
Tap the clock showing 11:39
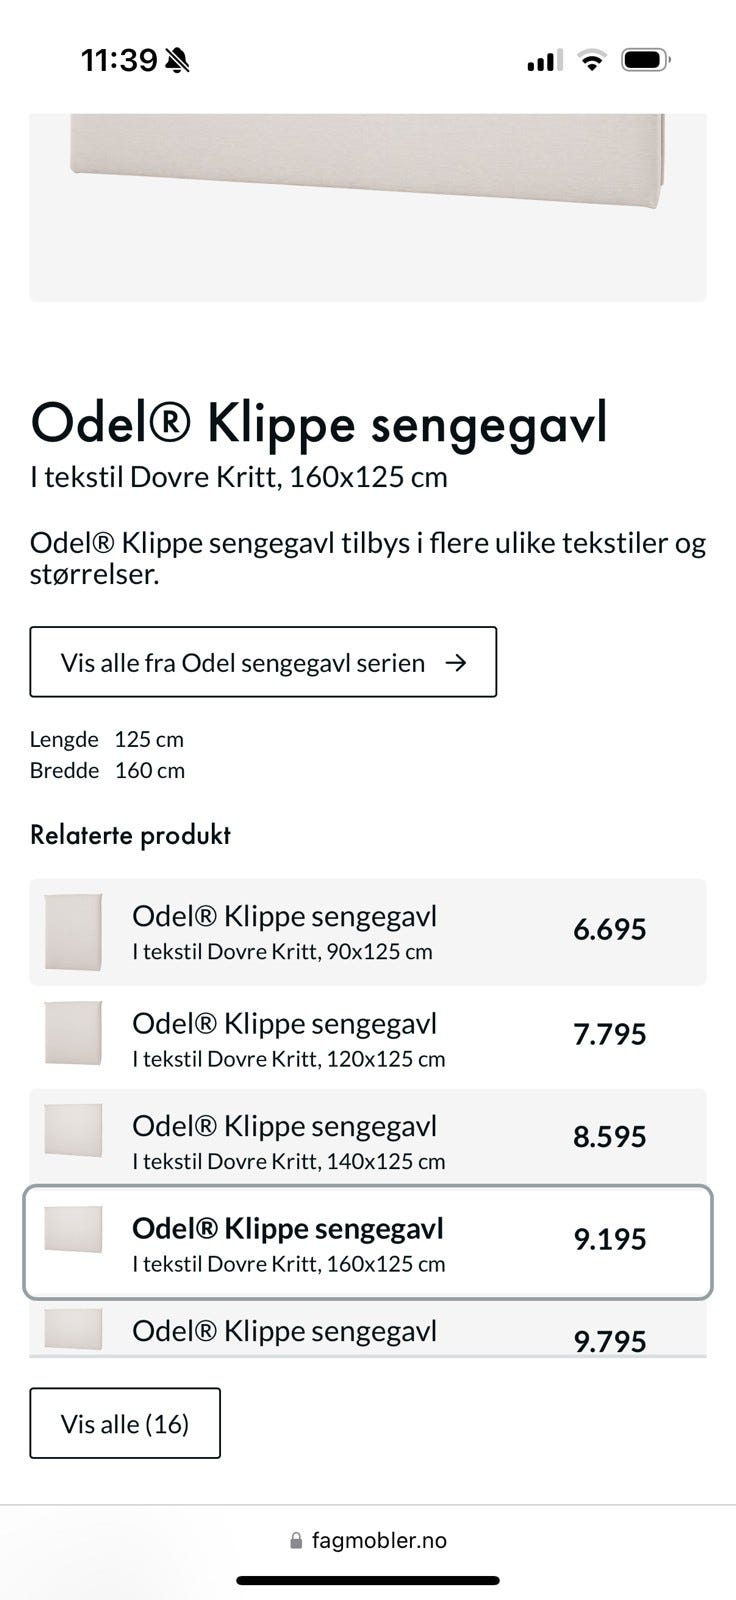coord(118,61)
